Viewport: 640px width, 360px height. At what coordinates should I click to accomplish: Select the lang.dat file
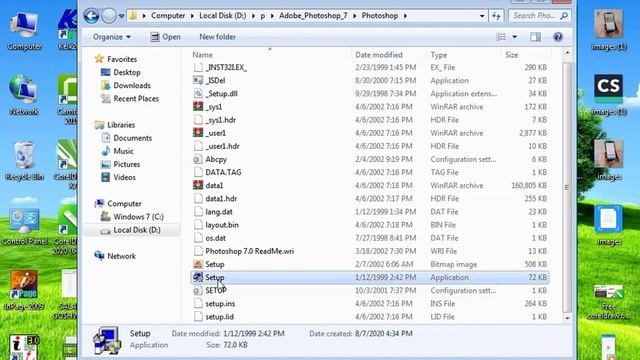coord(219,212)
